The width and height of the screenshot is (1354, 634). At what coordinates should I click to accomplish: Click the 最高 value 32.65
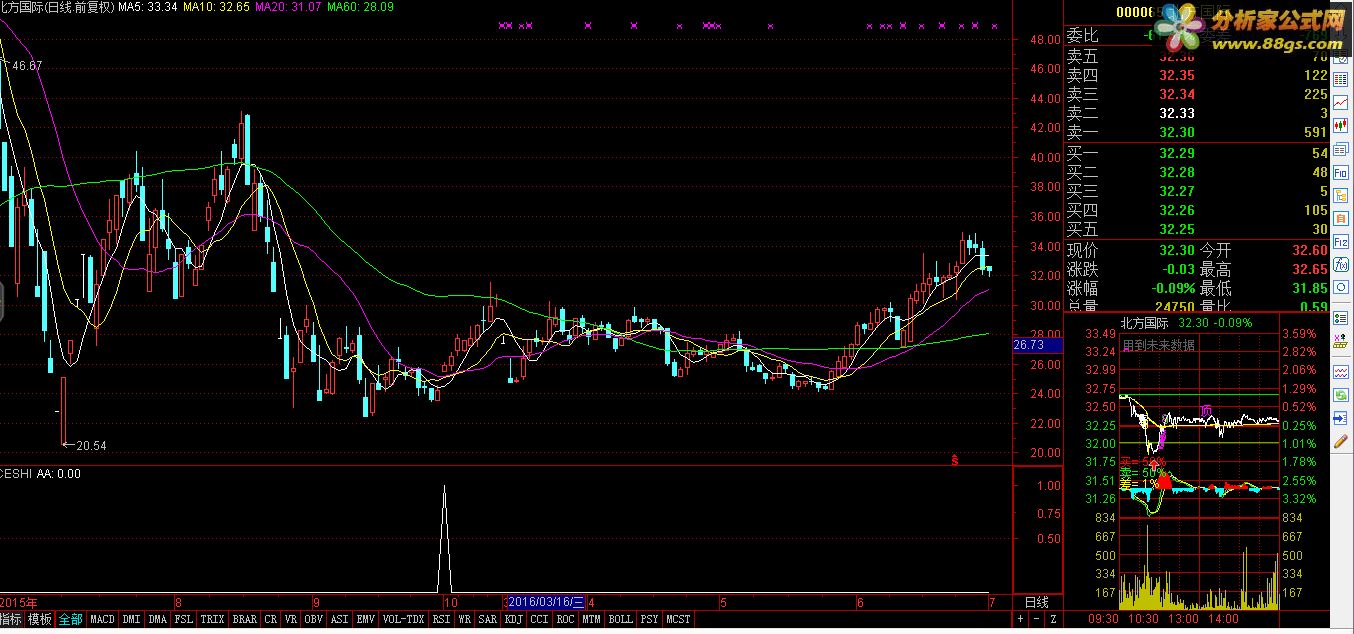[x=1310, y=270]
